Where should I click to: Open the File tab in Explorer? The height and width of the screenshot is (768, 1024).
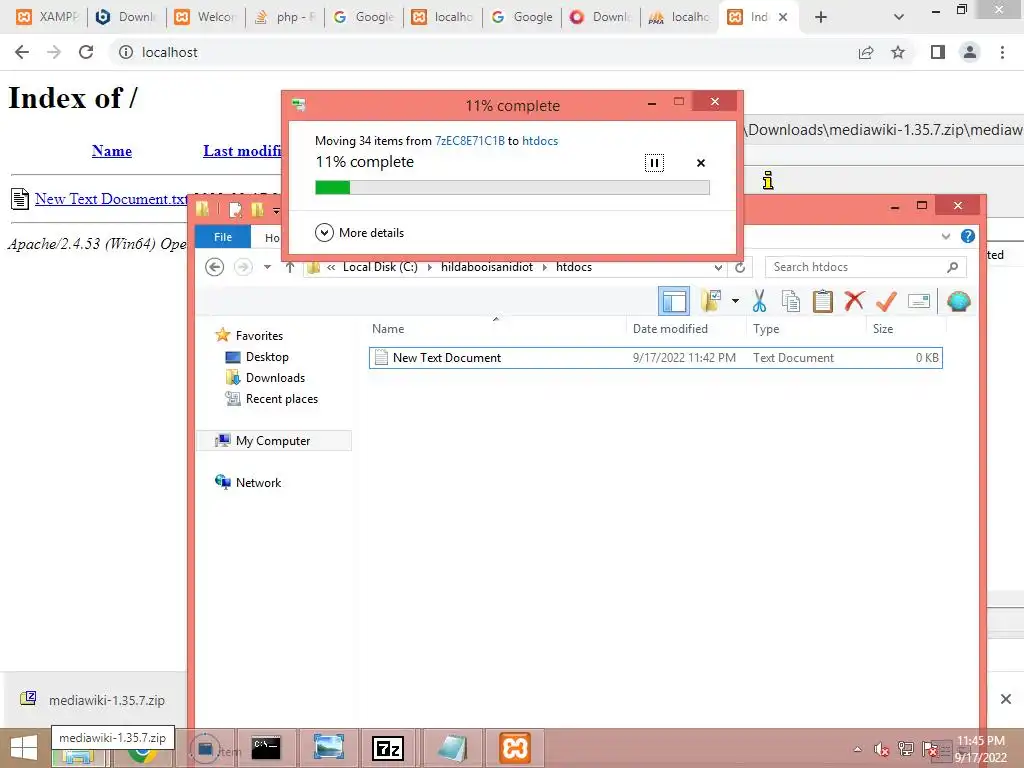[x=223, y=237]
